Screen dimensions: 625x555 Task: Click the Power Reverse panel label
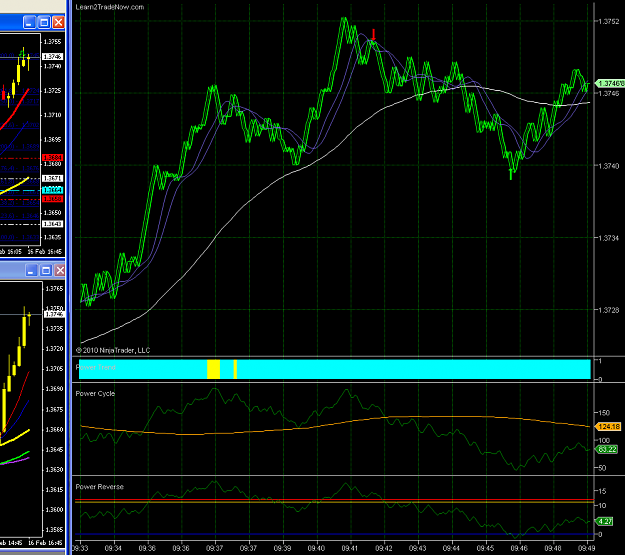pyautogui.click(x=100, y=487)
